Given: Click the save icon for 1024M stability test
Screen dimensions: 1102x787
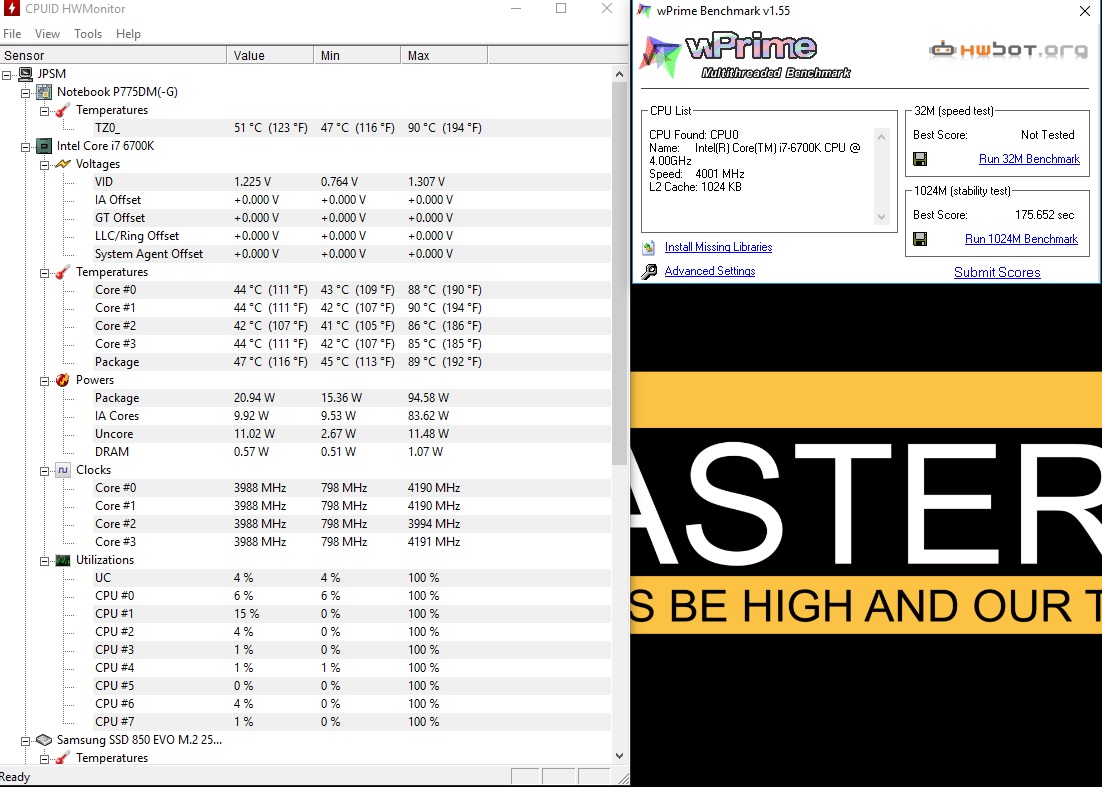Looking at the screenshot, I should [x=919, y=239].
